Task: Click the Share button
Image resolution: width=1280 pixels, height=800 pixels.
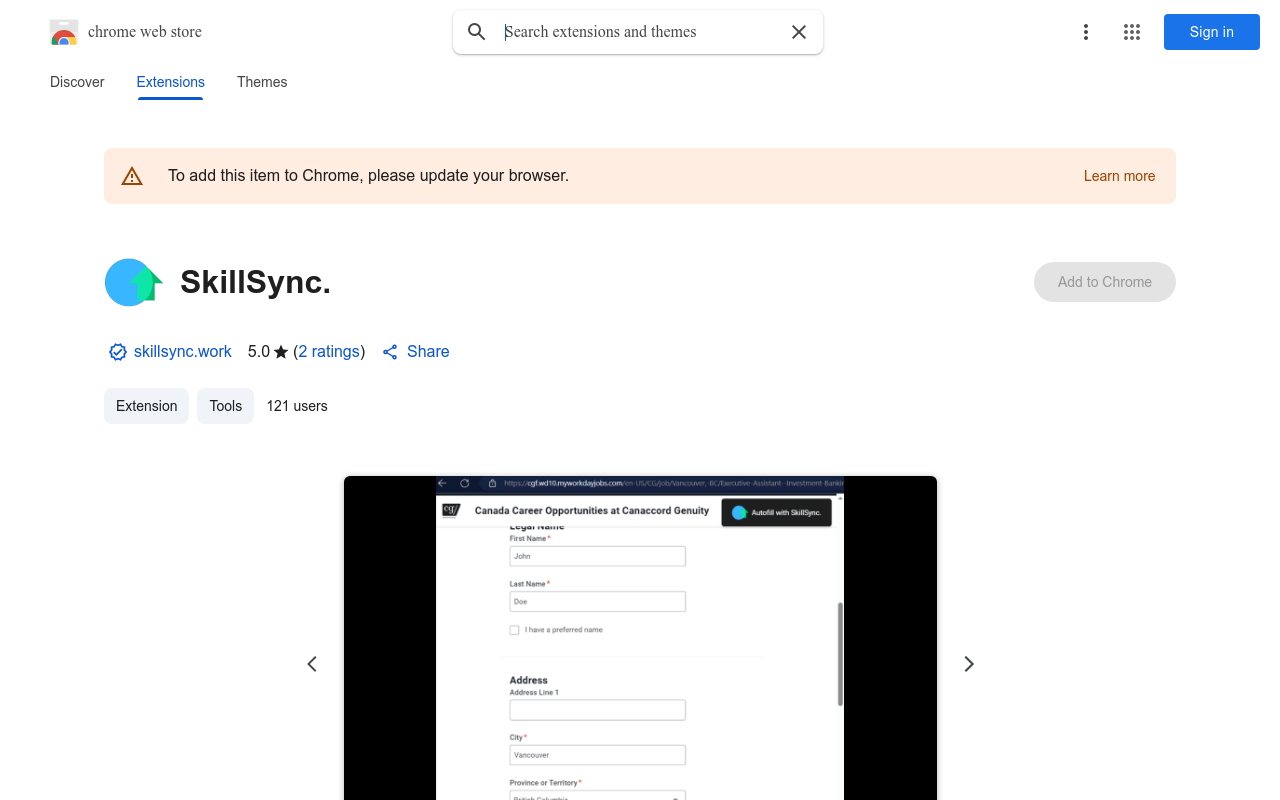Action: tap(416, 352)
